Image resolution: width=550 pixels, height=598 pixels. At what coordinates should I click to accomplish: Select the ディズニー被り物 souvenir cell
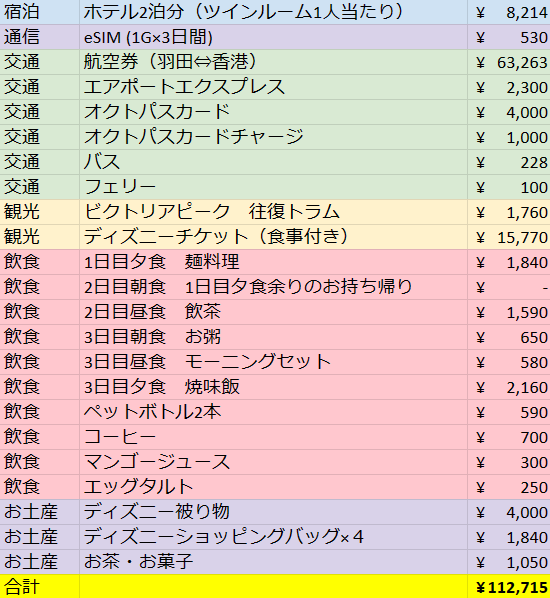273,512
